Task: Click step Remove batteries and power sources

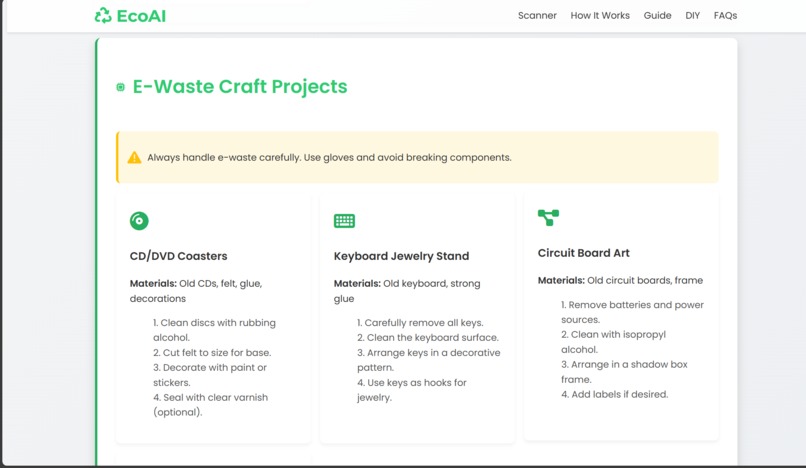Action: point(632,312)
